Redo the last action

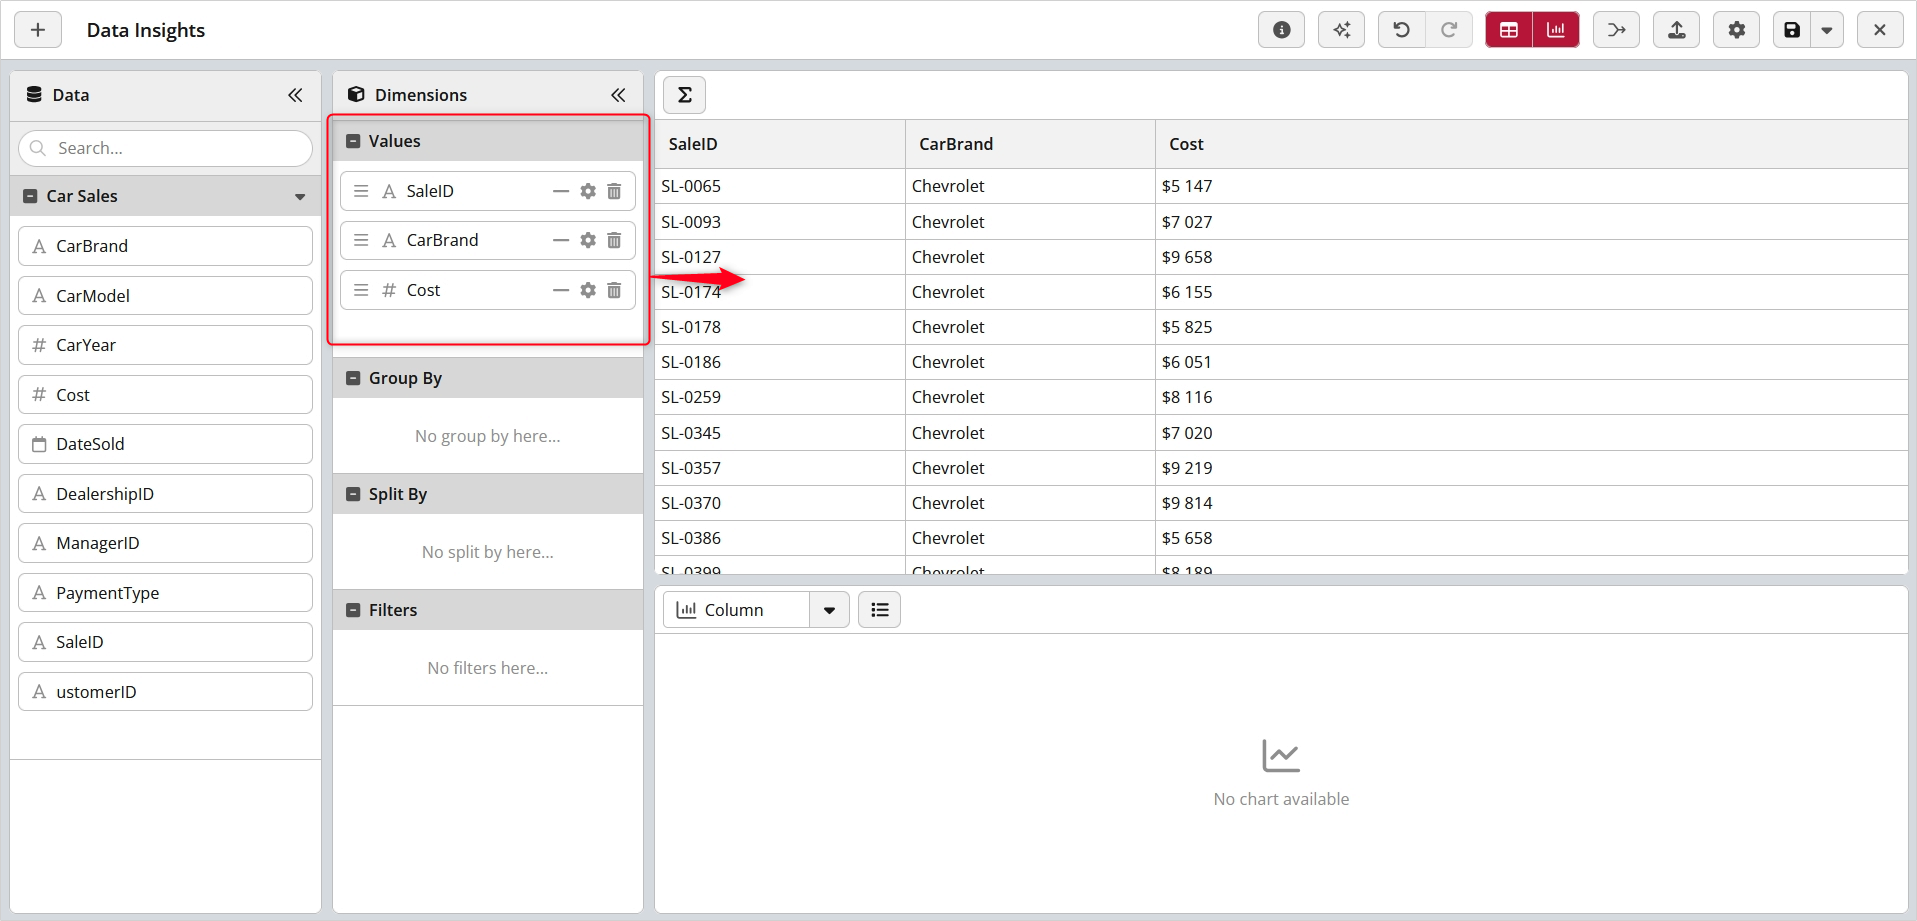pyautogui.click(x=1448, y=30)
